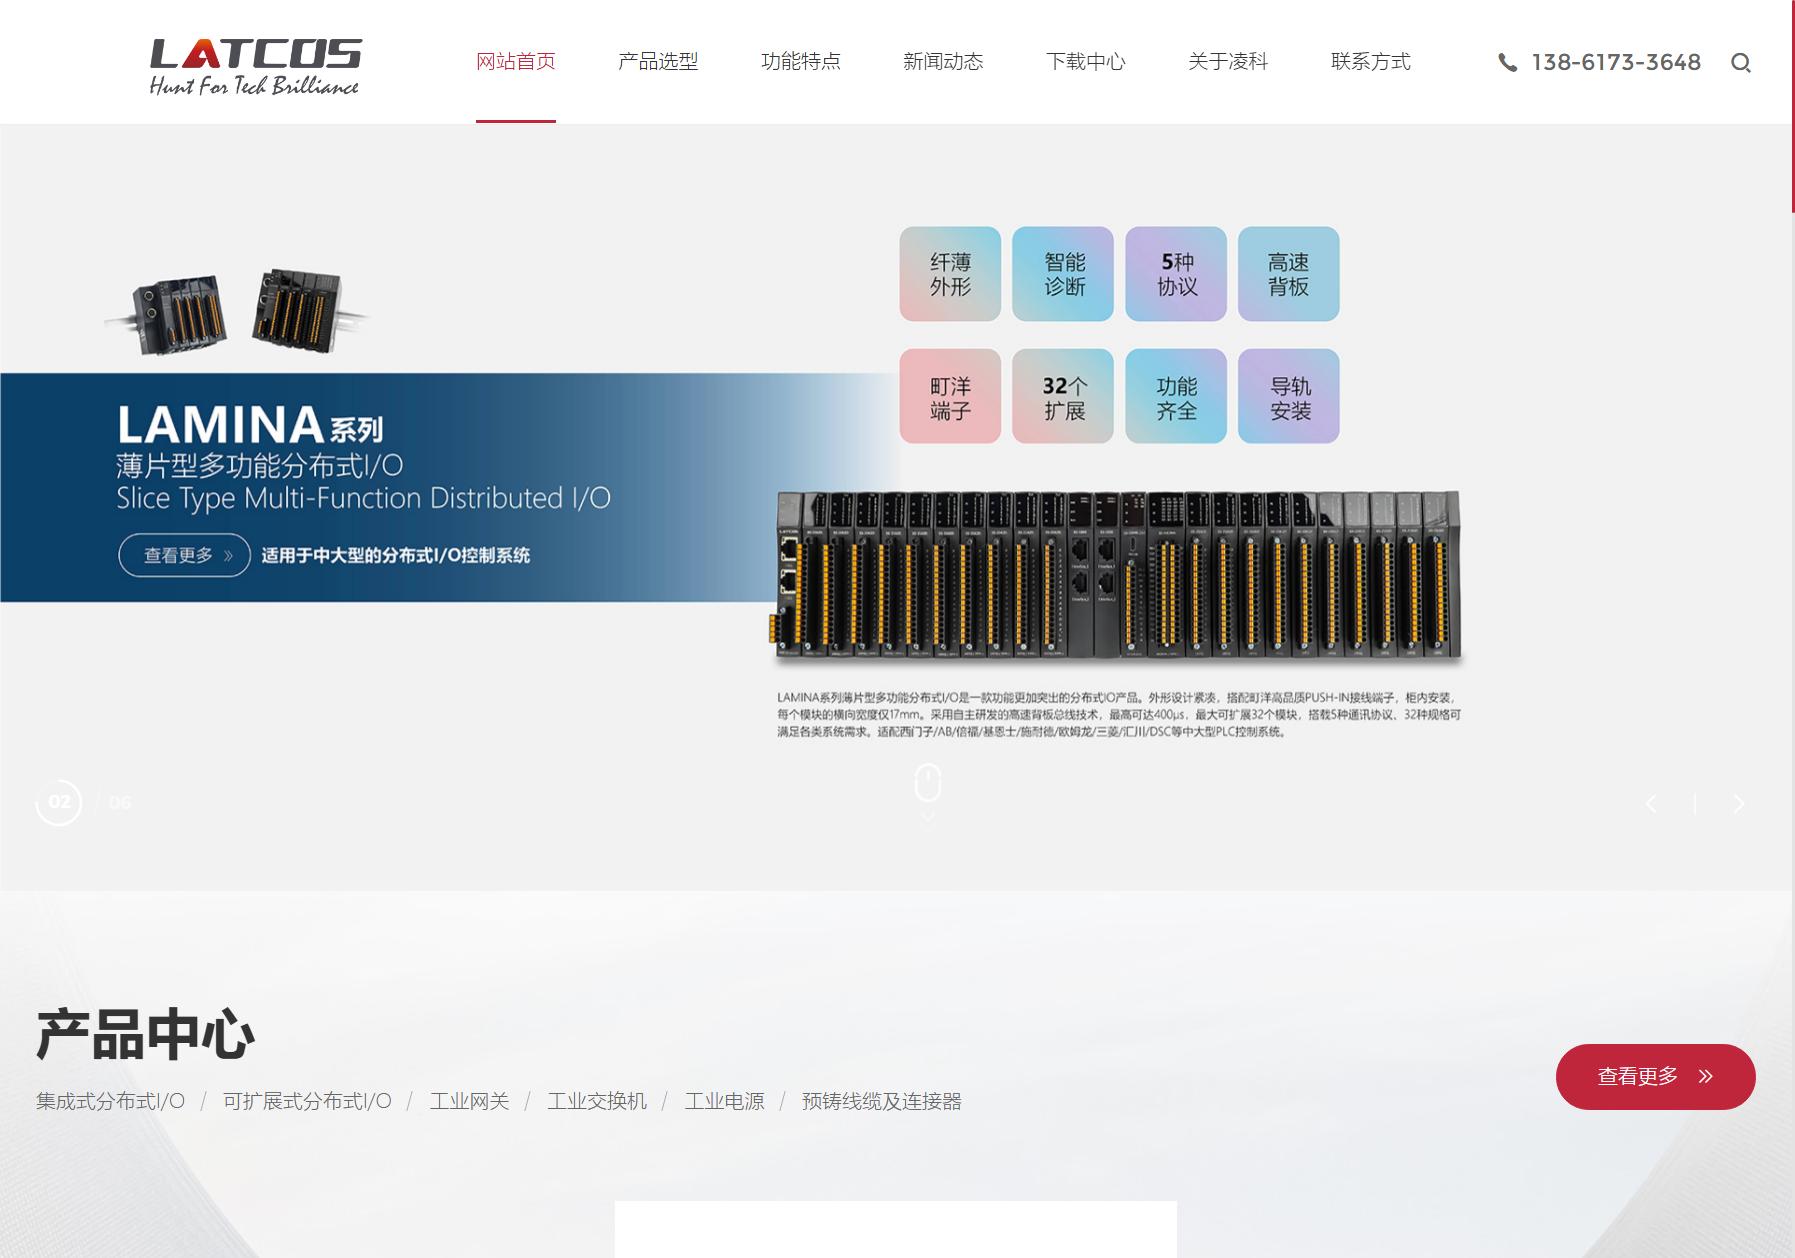
Task: Click the LAMINA系列 banner title
Action: tap(250, 425)
